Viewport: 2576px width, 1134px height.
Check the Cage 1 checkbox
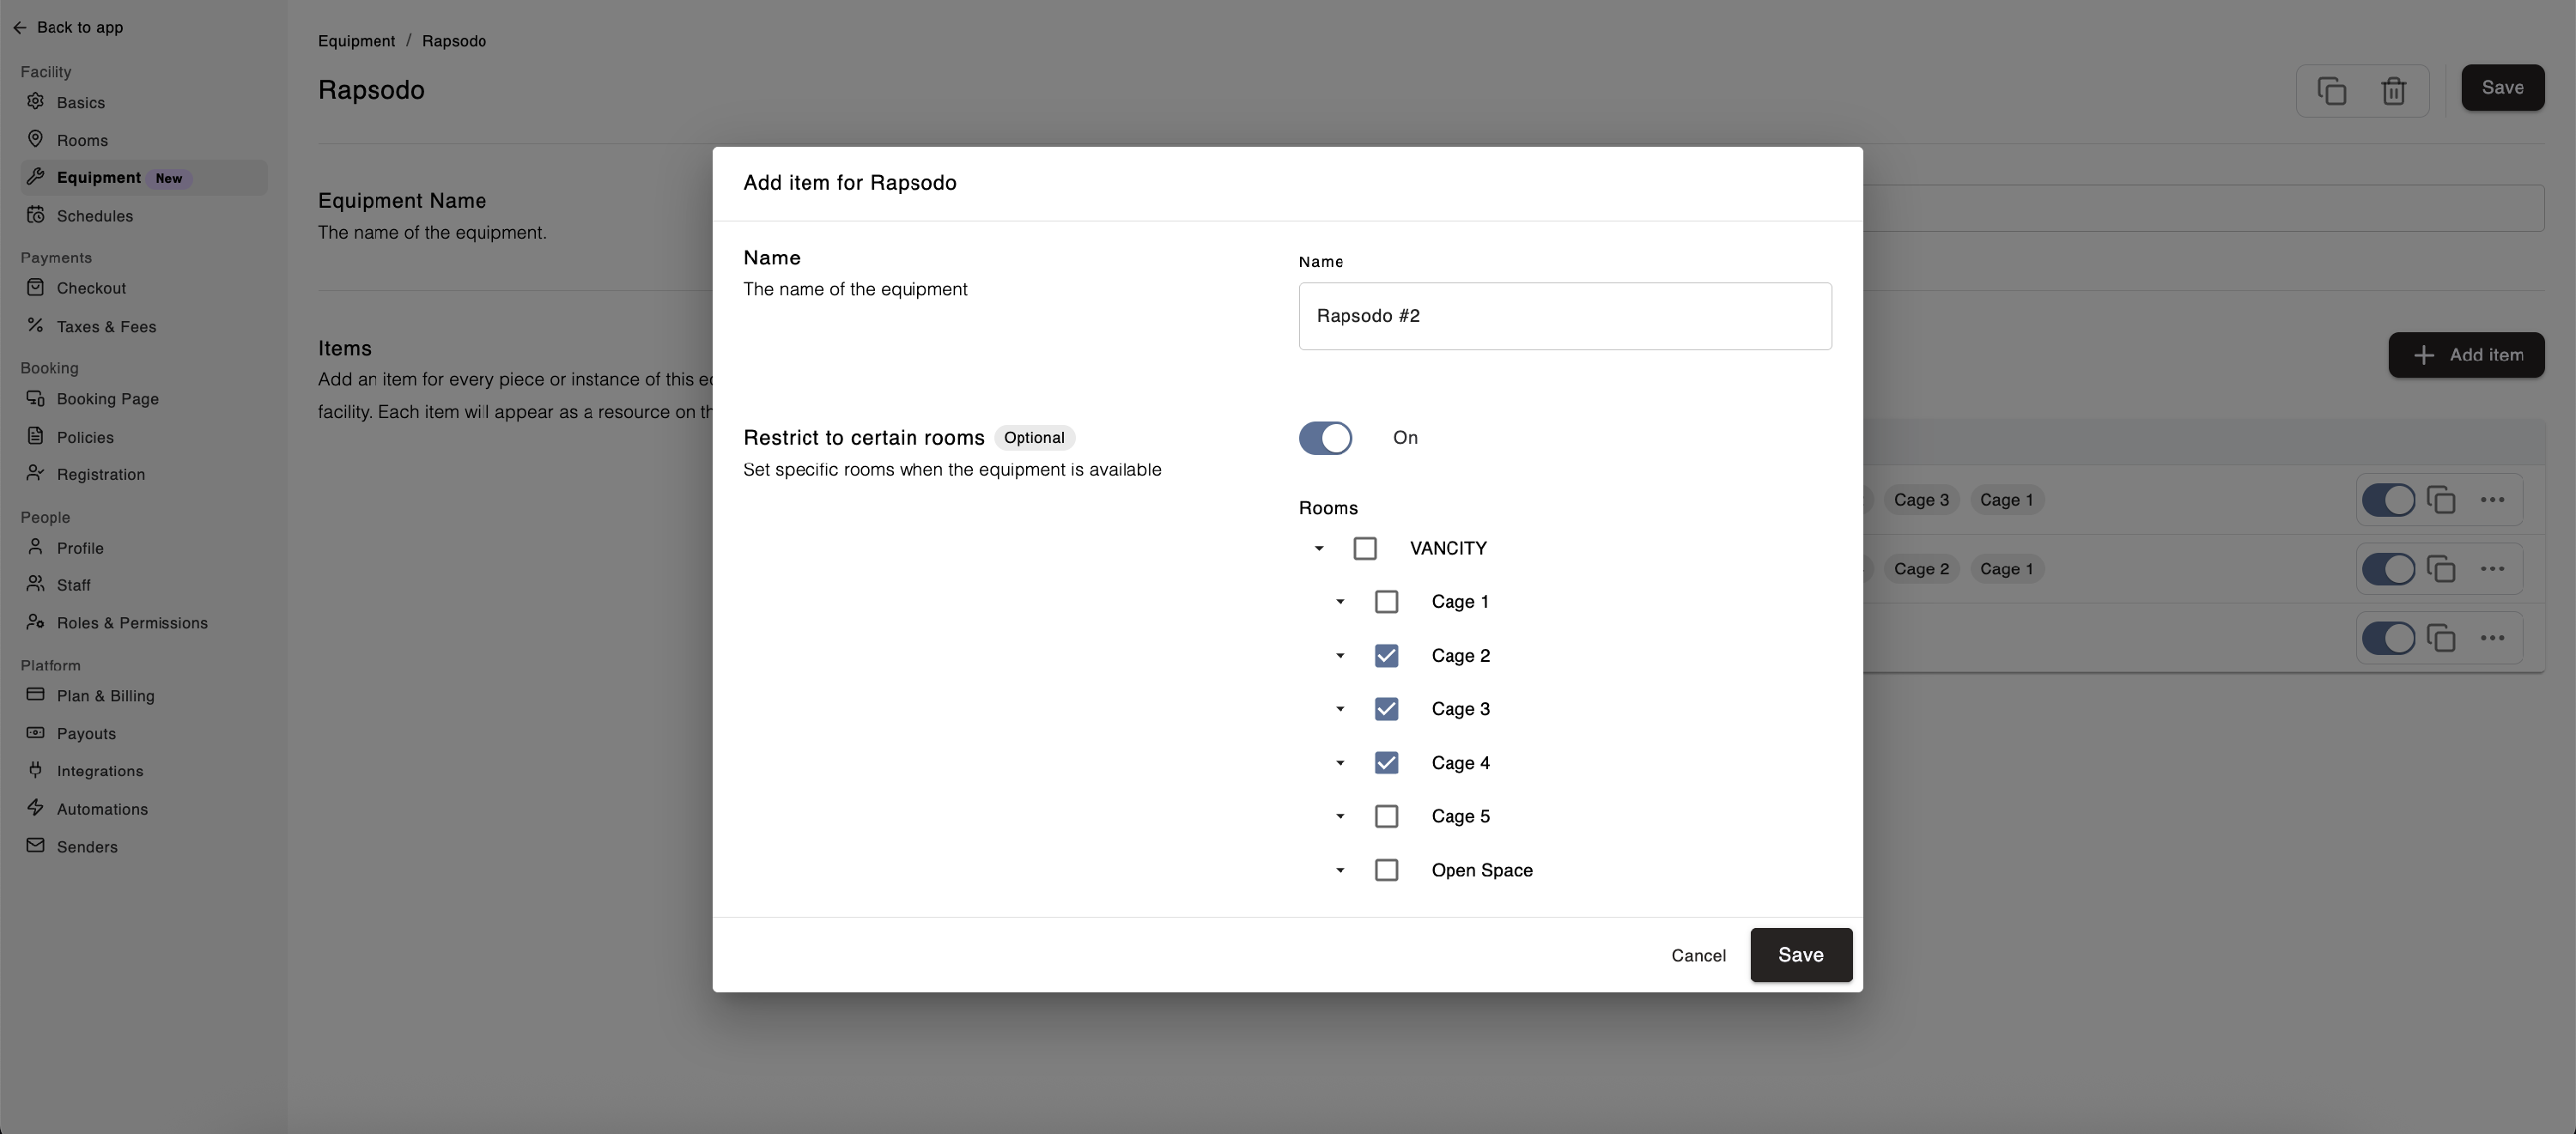(1386, 602)
